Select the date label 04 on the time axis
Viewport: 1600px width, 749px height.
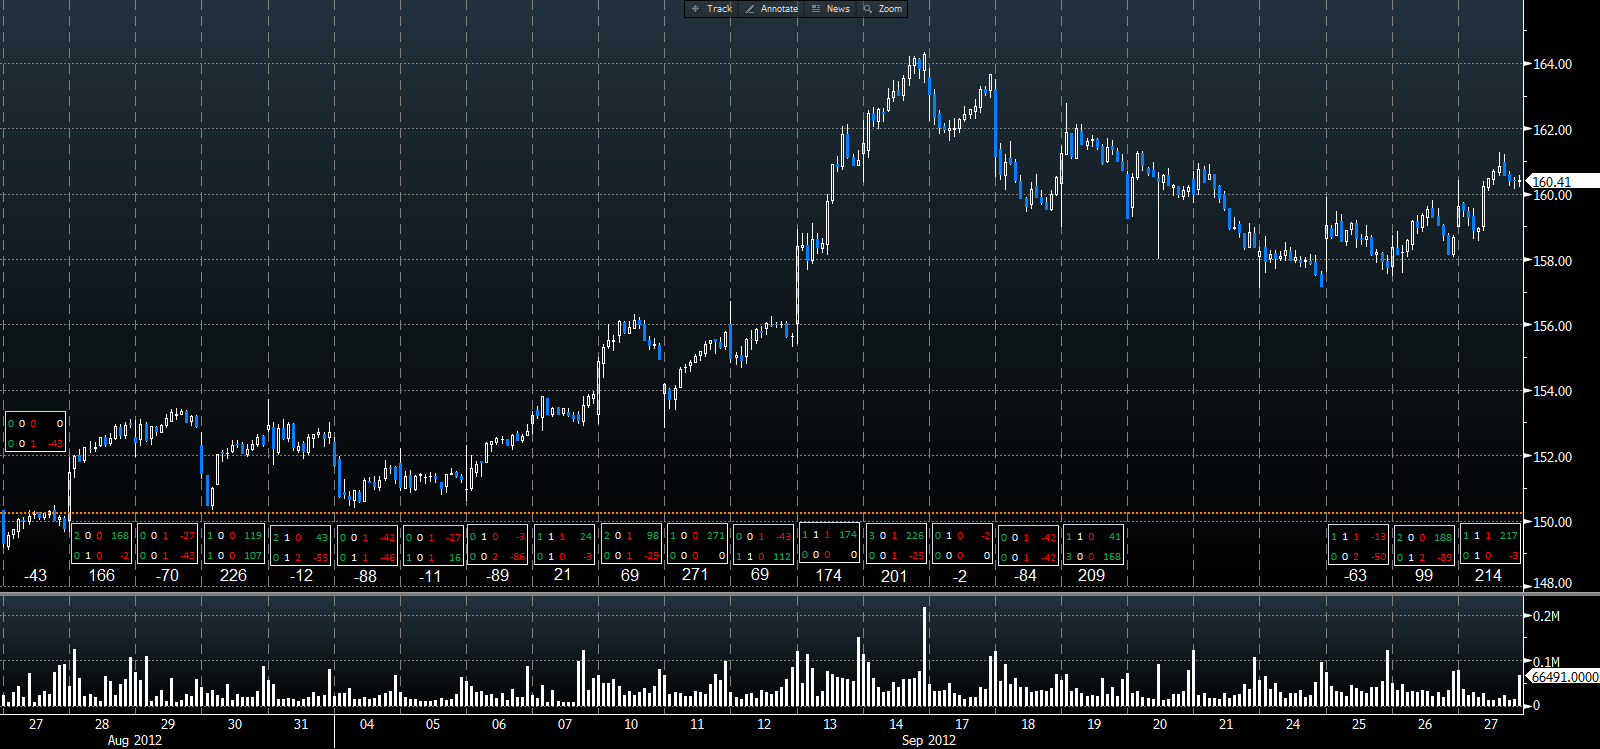coord(367,724)
